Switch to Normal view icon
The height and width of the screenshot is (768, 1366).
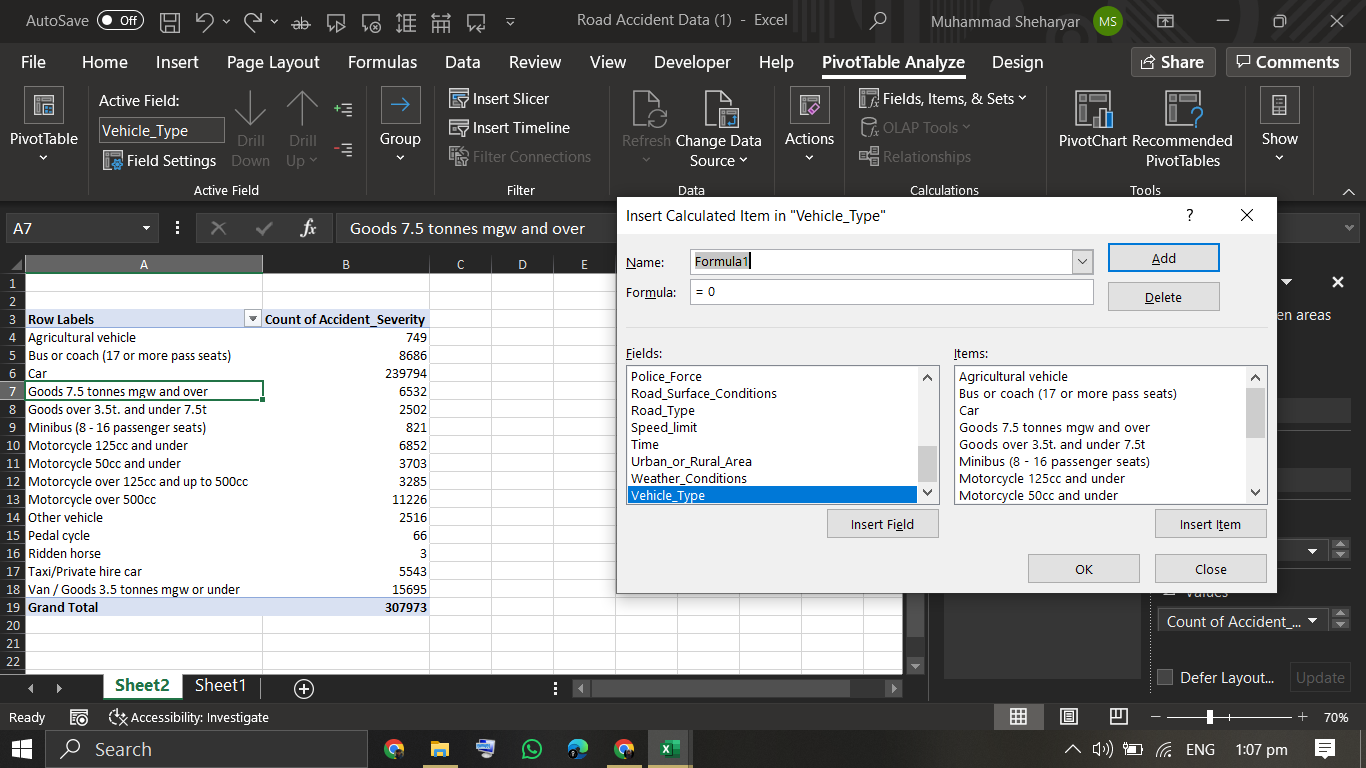[1018, 717]
